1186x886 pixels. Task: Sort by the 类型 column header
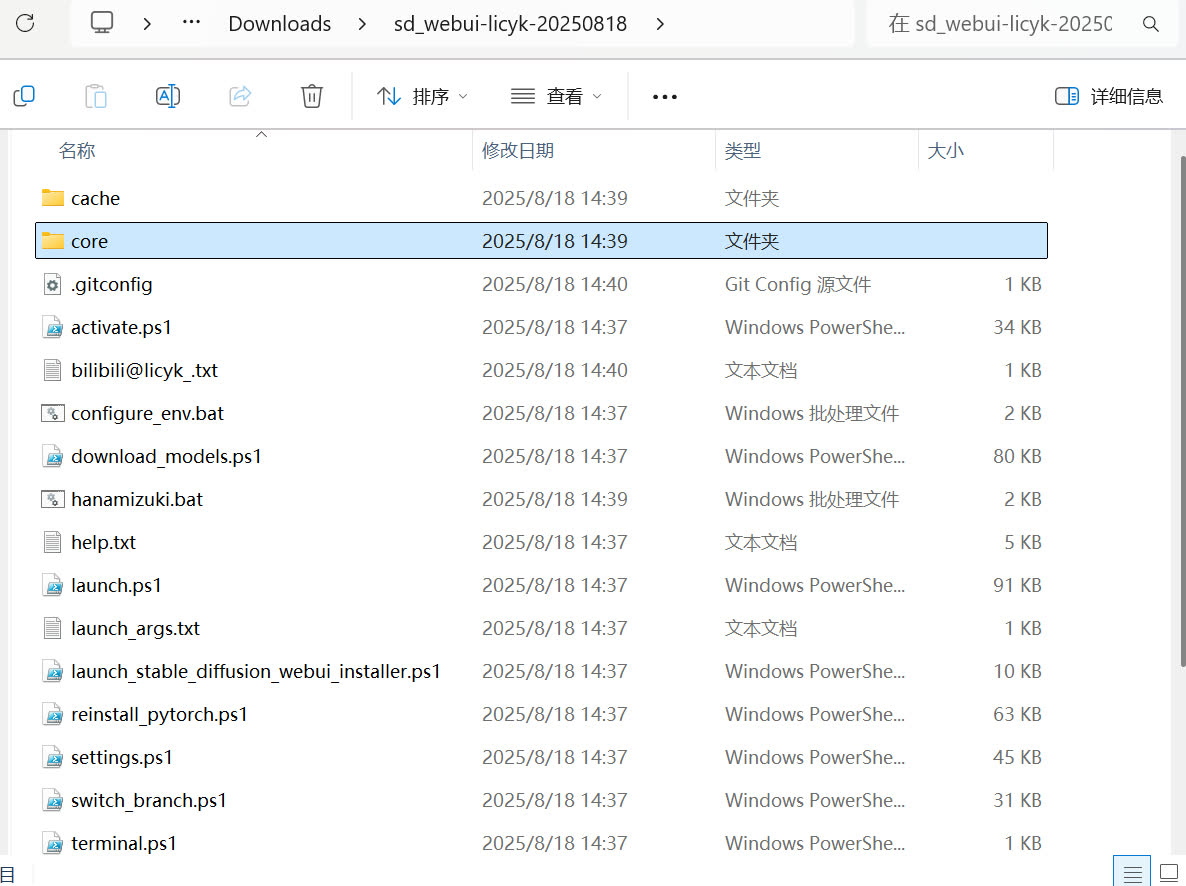pyautogui.click(x=742, y=151)
